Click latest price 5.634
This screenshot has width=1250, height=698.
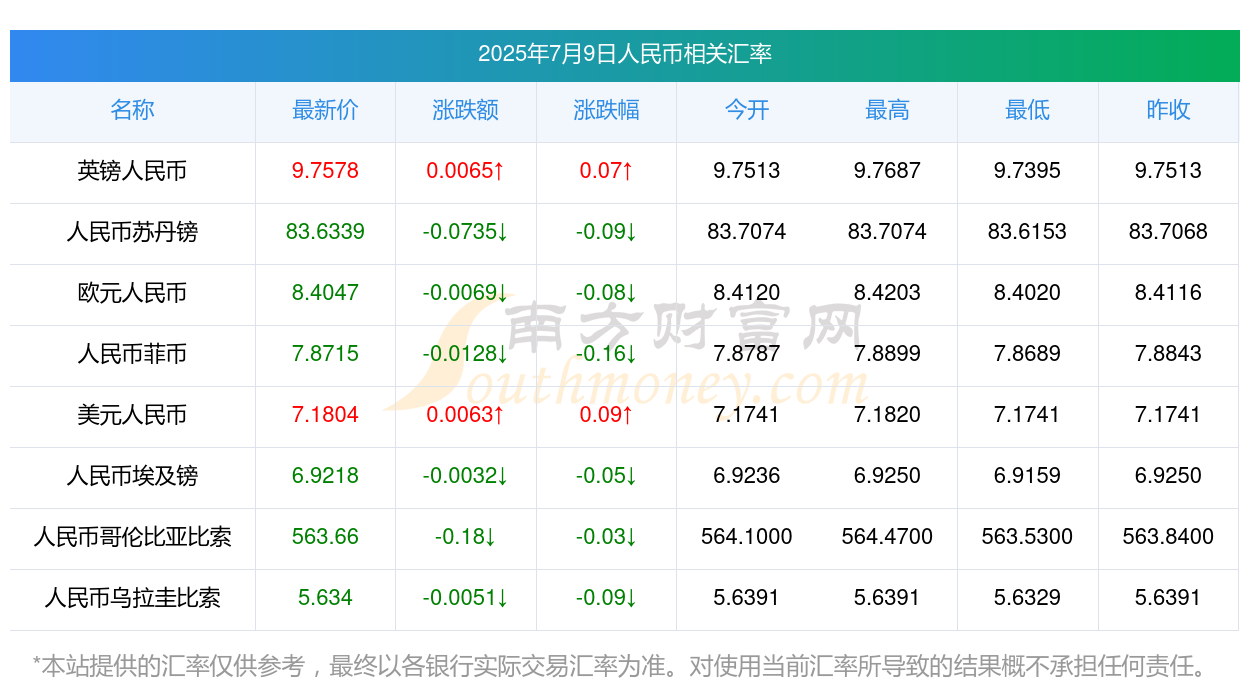325,598
